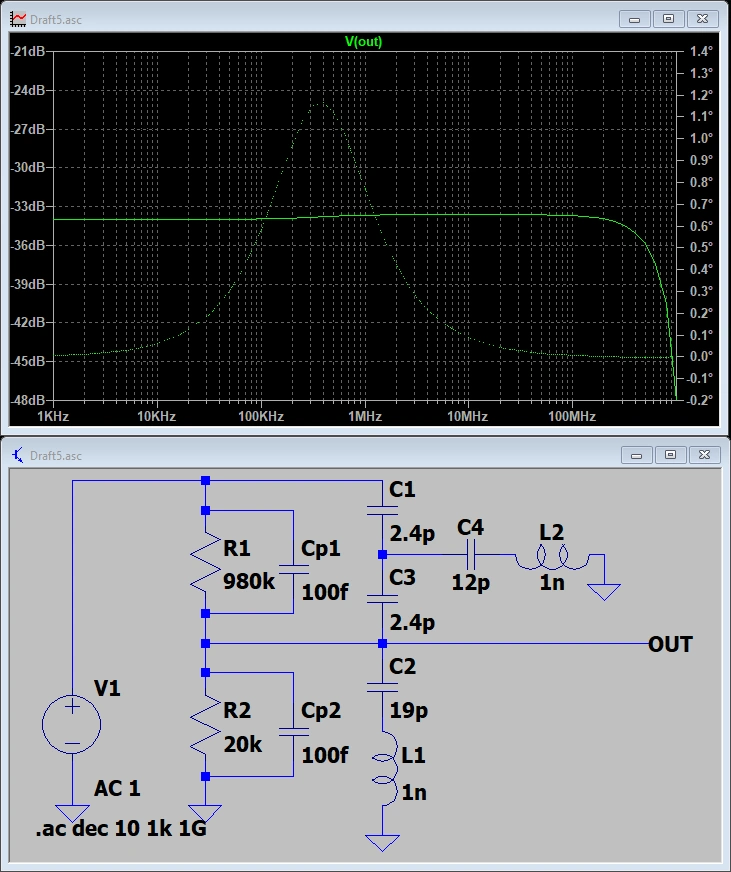Click the left dB magnitude axis
731x872 pixels.
pos(27,225)
